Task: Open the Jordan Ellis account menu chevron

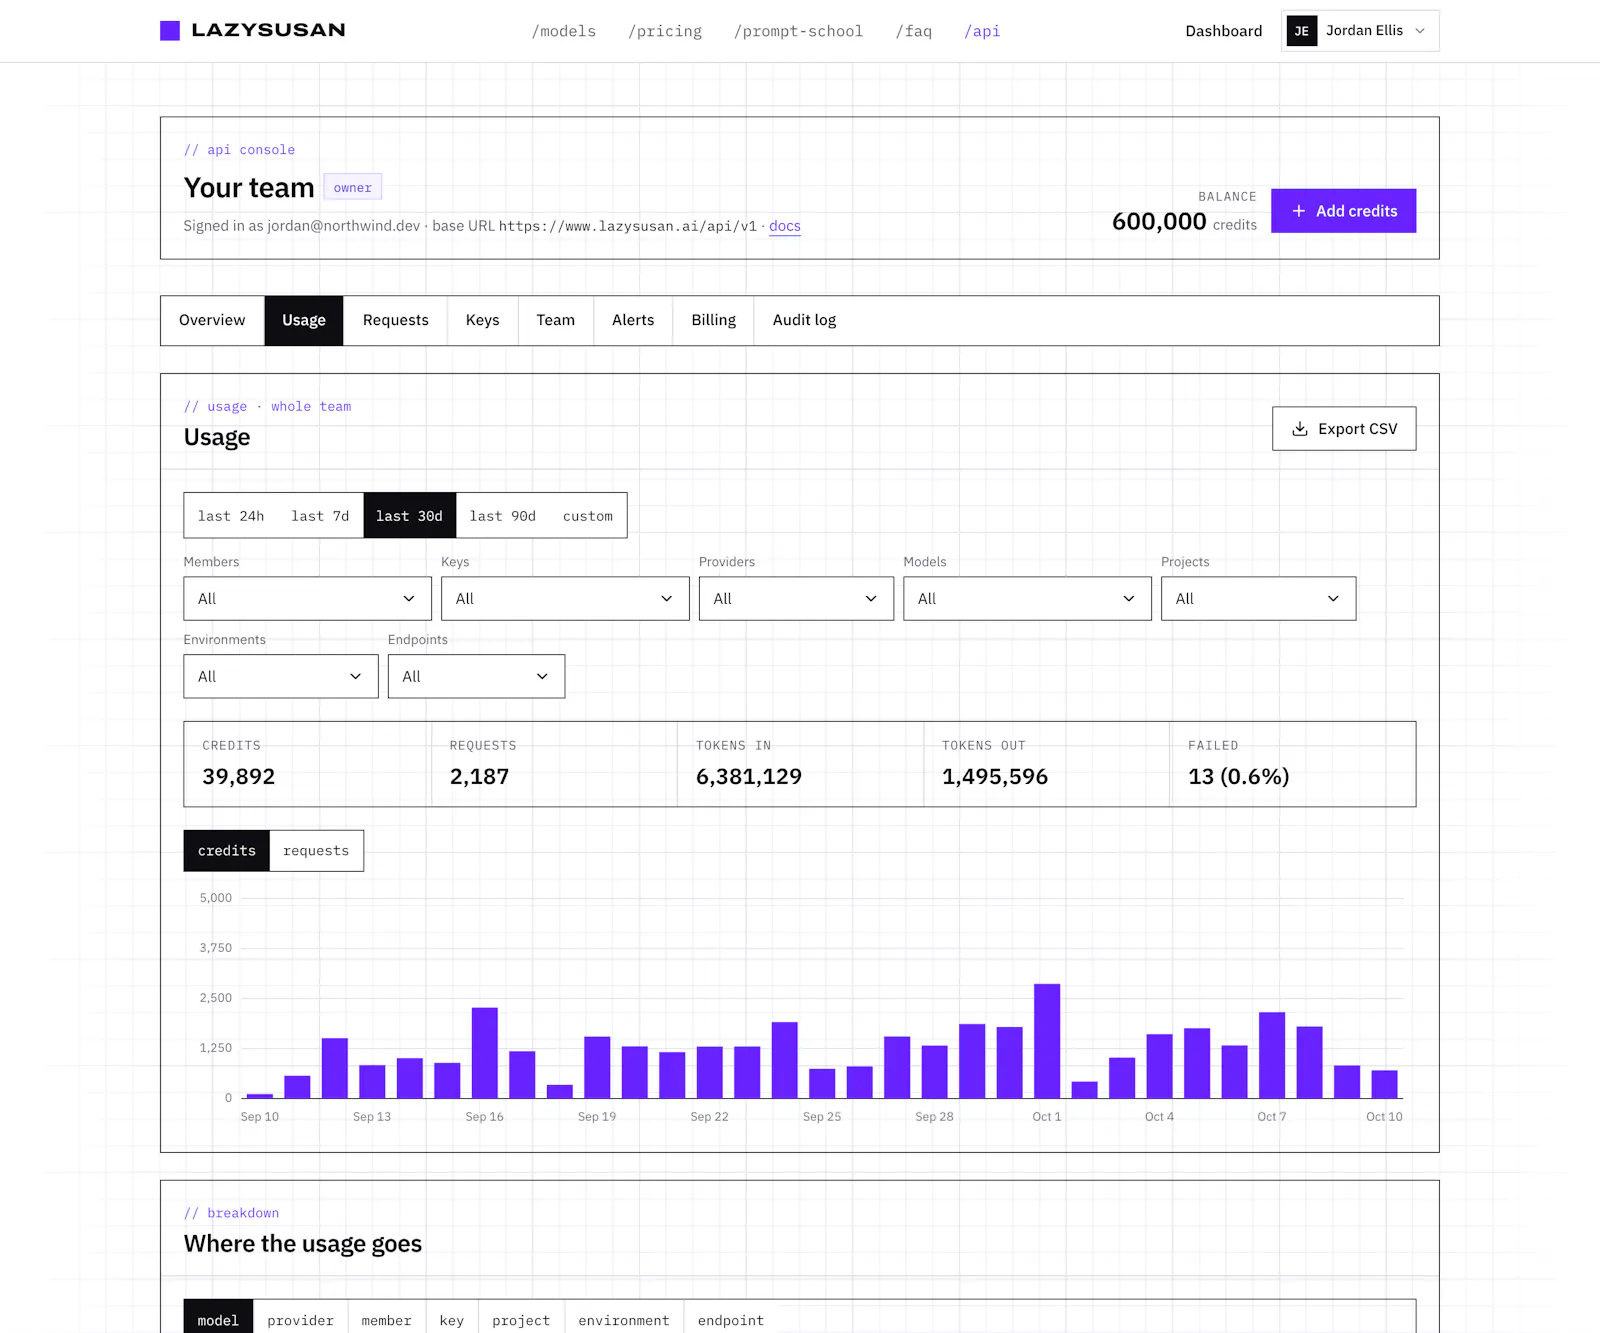Action: [x=1419, y=31]
